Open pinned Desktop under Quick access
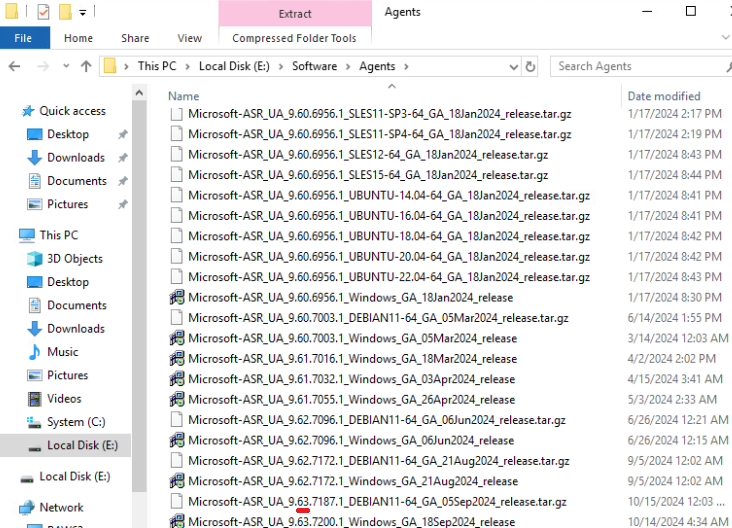 tap(68, 134)
